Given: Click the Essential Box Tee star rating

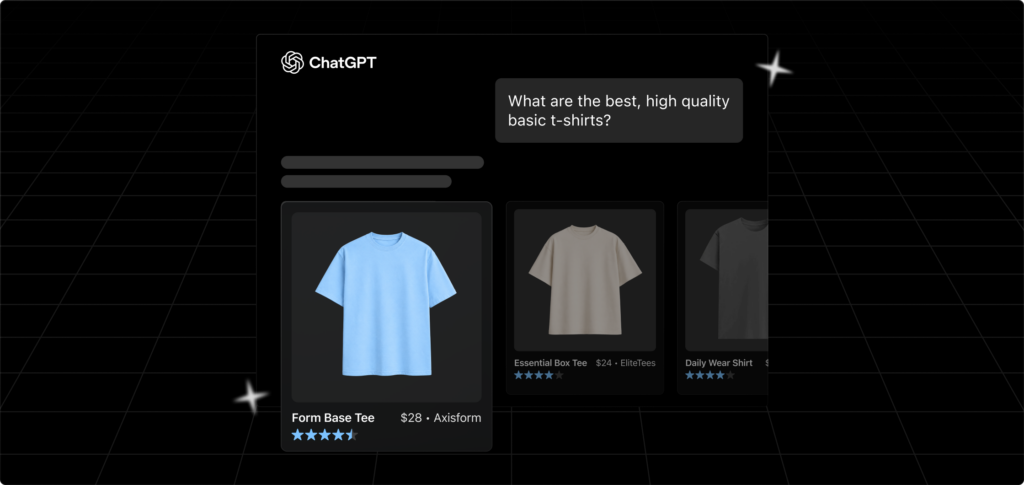Looking at the screenshot, I should coord(539,375).
